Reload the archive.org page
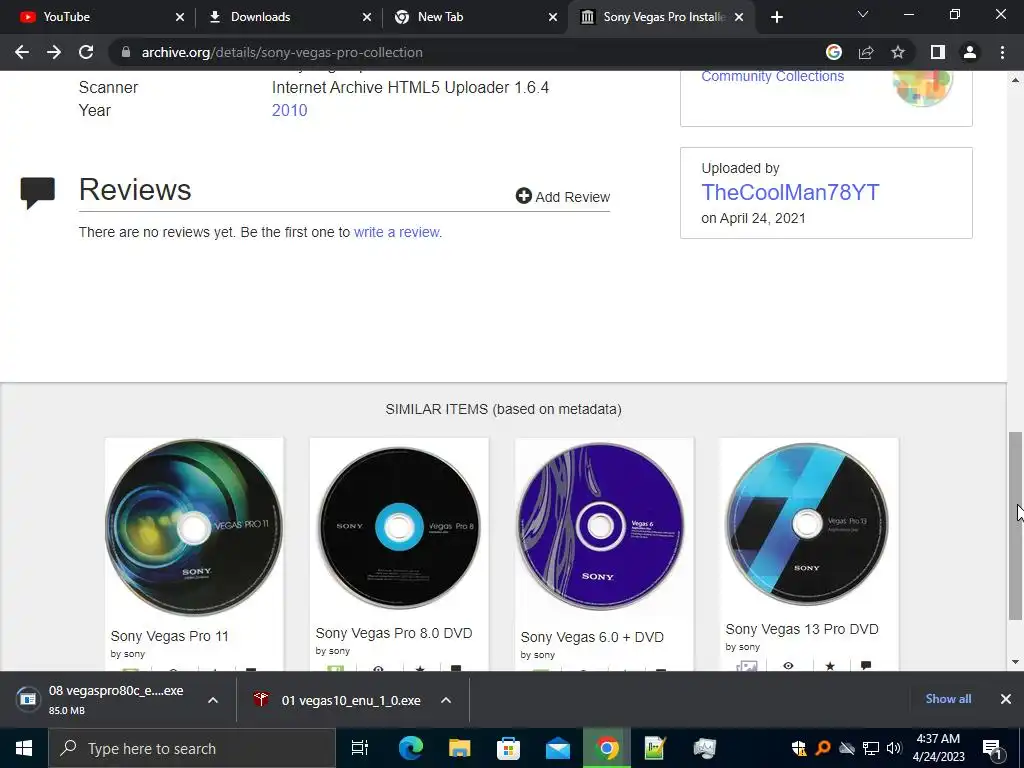The height and width of the screenshot is (768, 1024). (86, 52)
